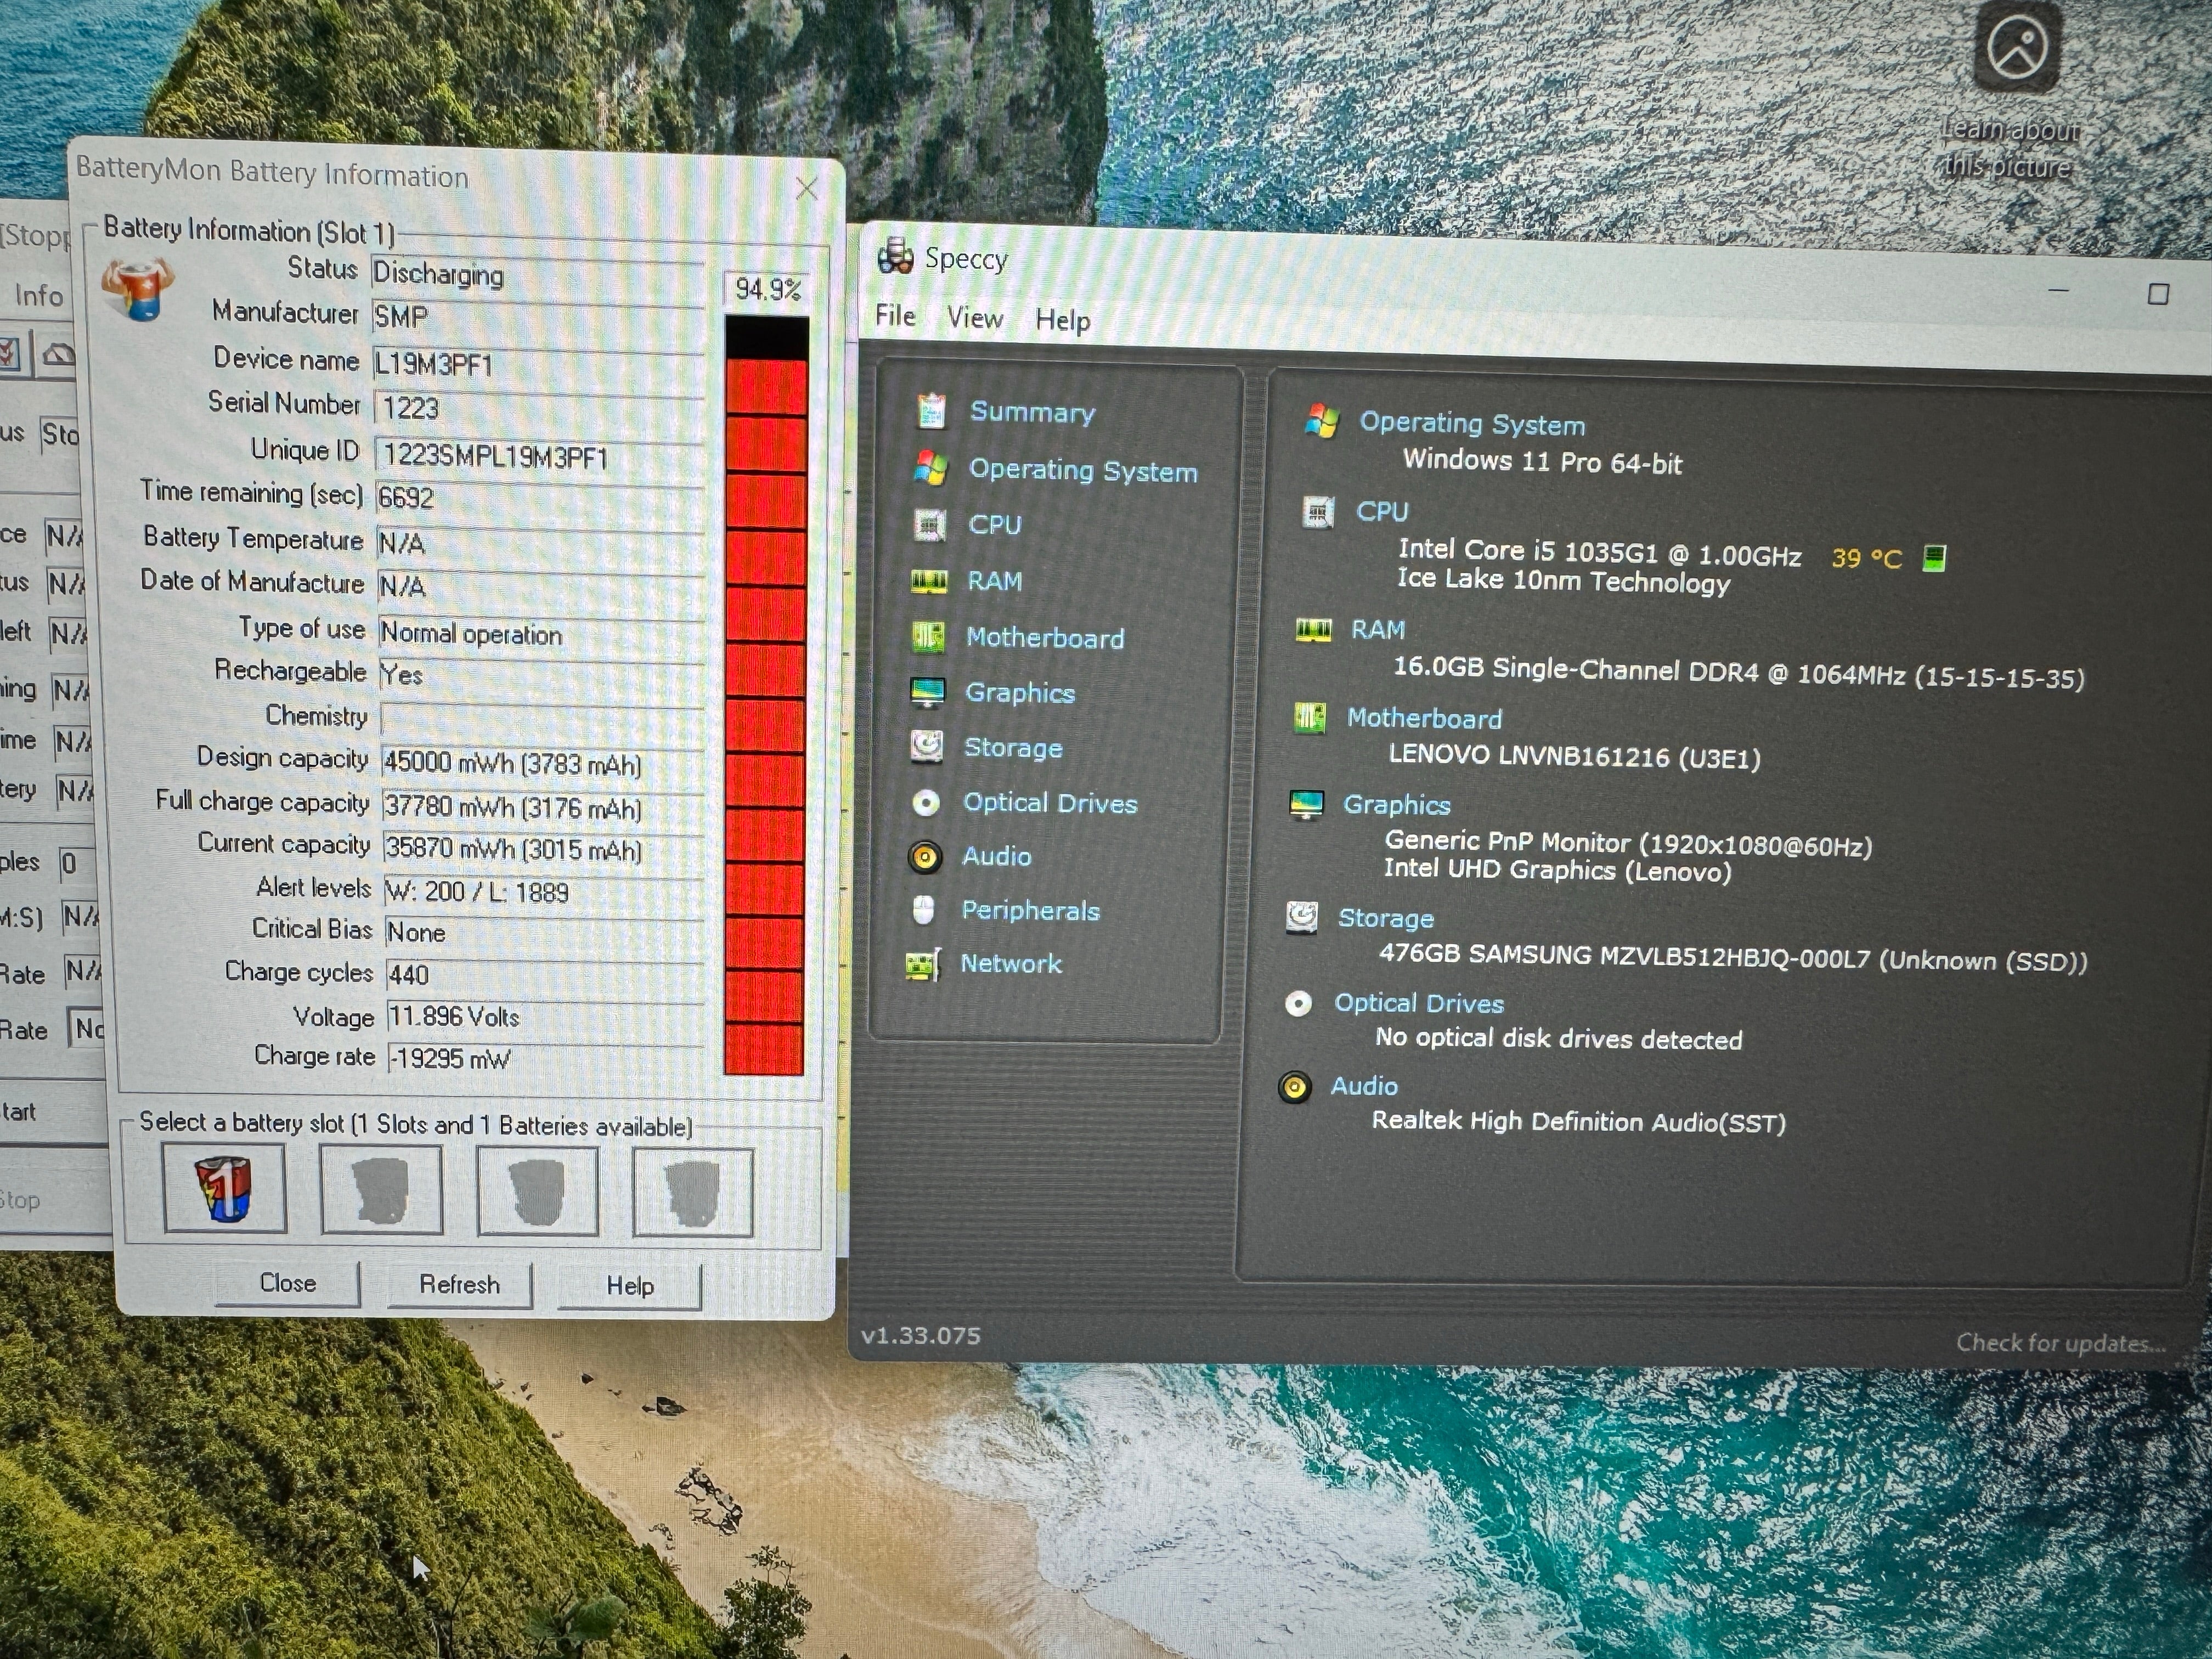Select Operating System in Speccy sidebar list
Screen dimensions: 2212x1659
(1083, 470)
